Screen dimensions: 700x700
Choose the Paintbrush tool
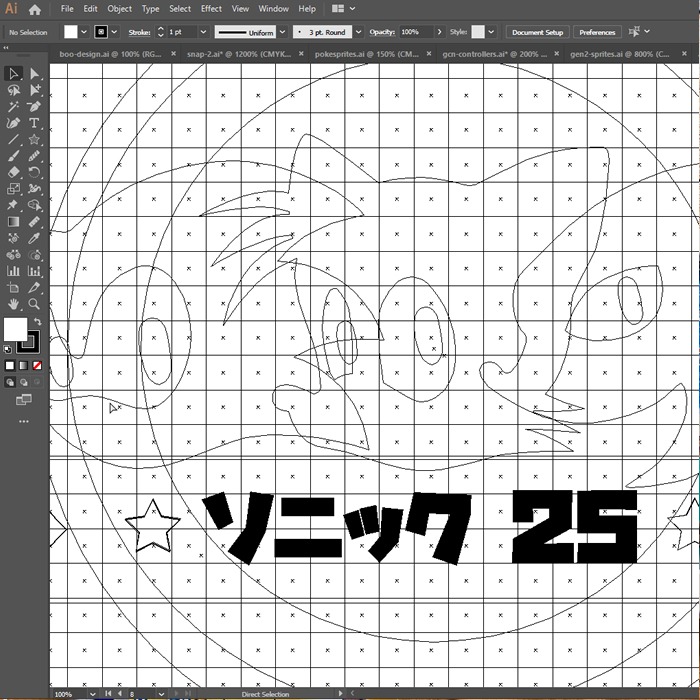[x=13, y=156]
